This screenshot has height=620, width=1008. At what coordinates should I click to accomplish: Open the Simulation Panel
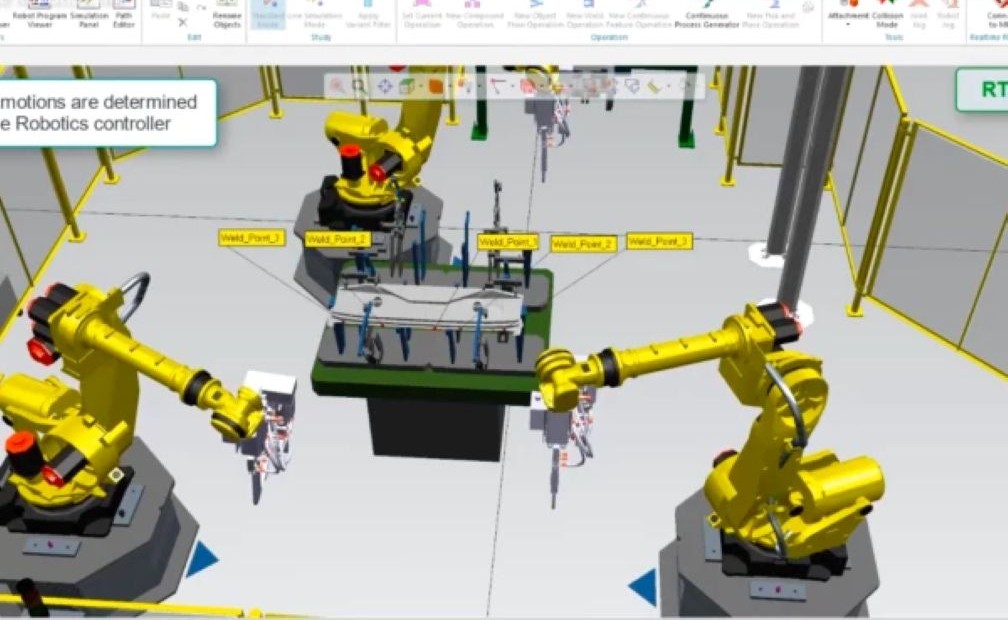tap(88, 14)
